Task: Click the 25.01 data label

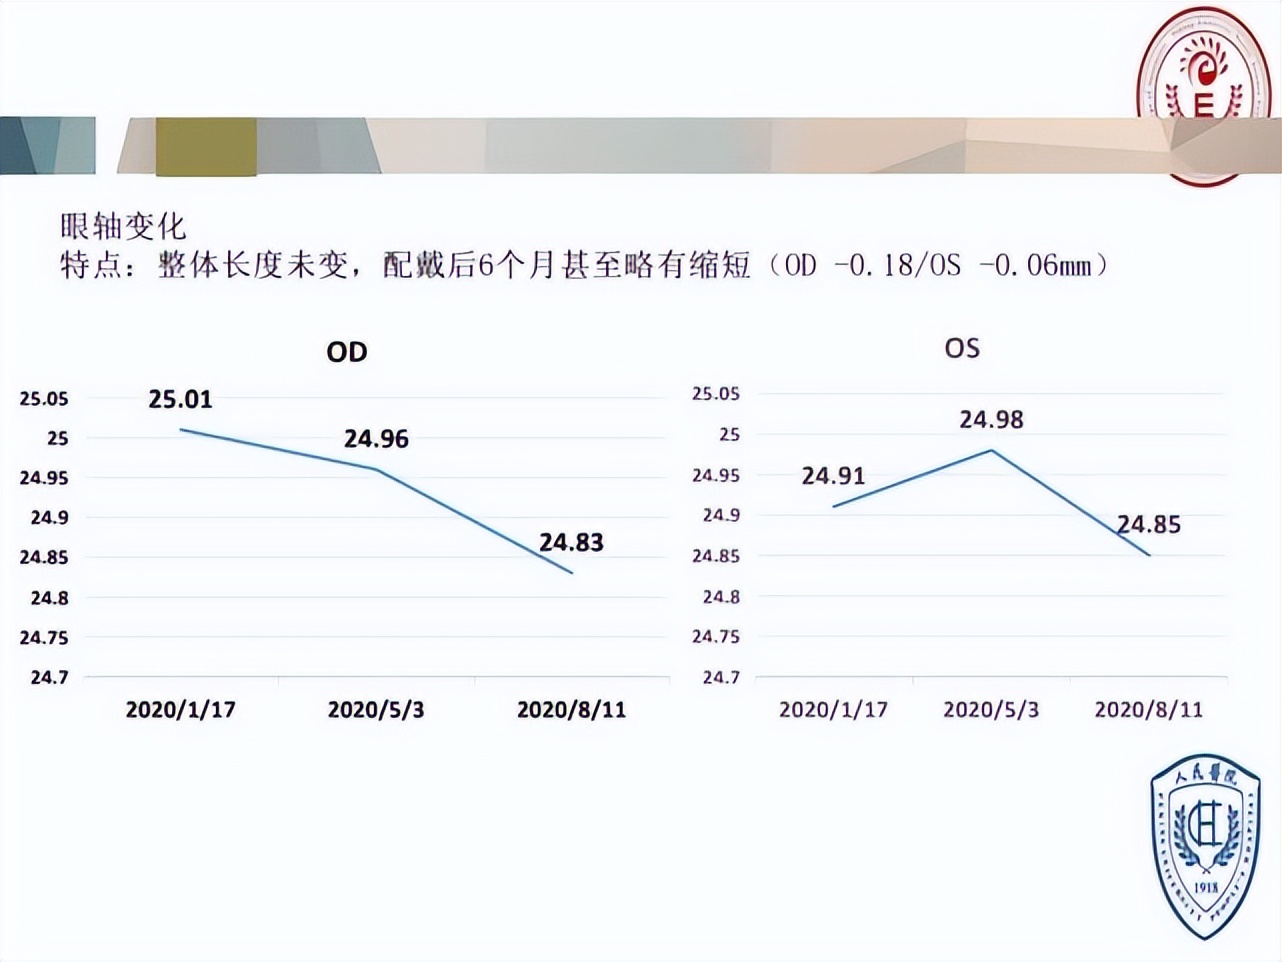Action: point(181,399)
